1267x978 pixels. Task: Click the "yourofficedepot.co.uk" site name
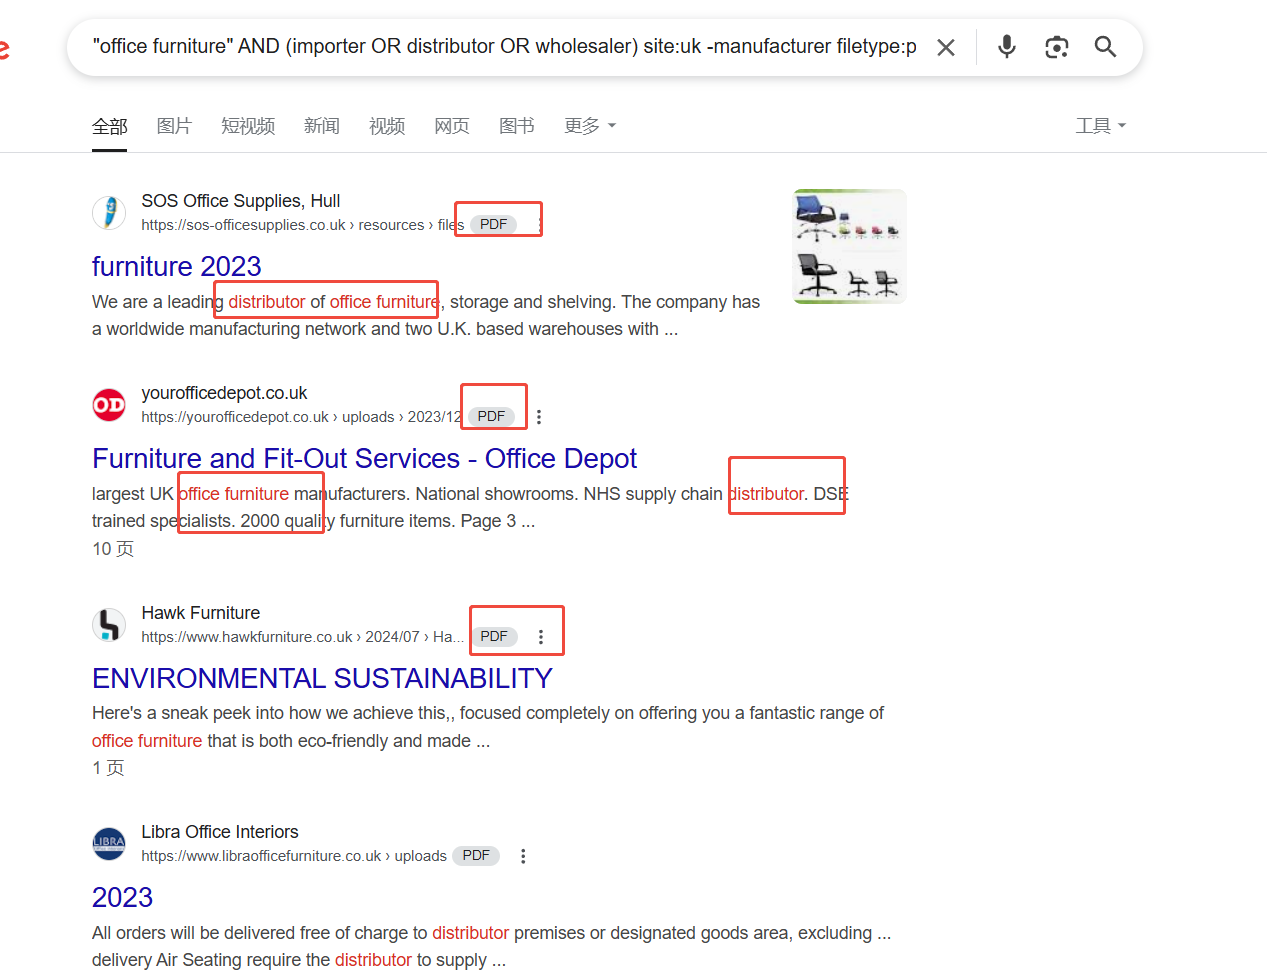[224, 393]
